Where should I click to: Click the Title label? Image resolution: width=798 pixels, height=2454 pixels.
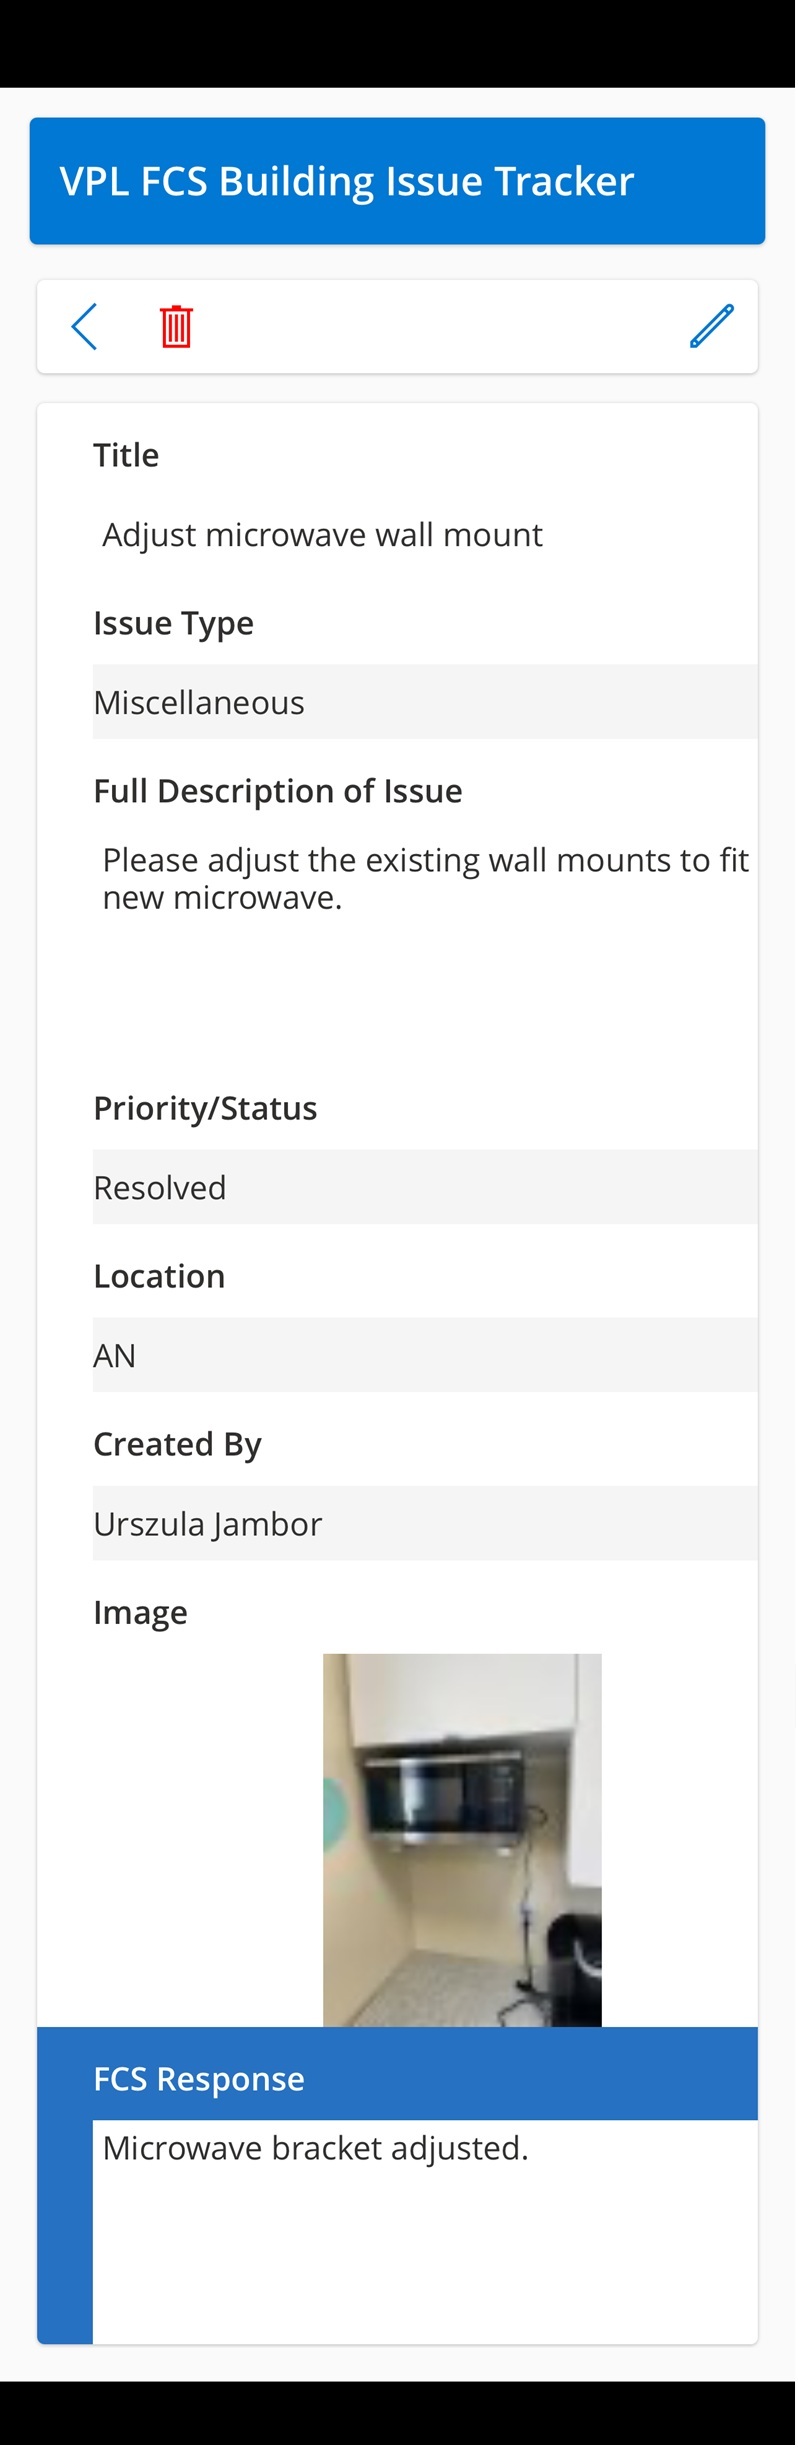pyautogui.click(x=126, y=456)
